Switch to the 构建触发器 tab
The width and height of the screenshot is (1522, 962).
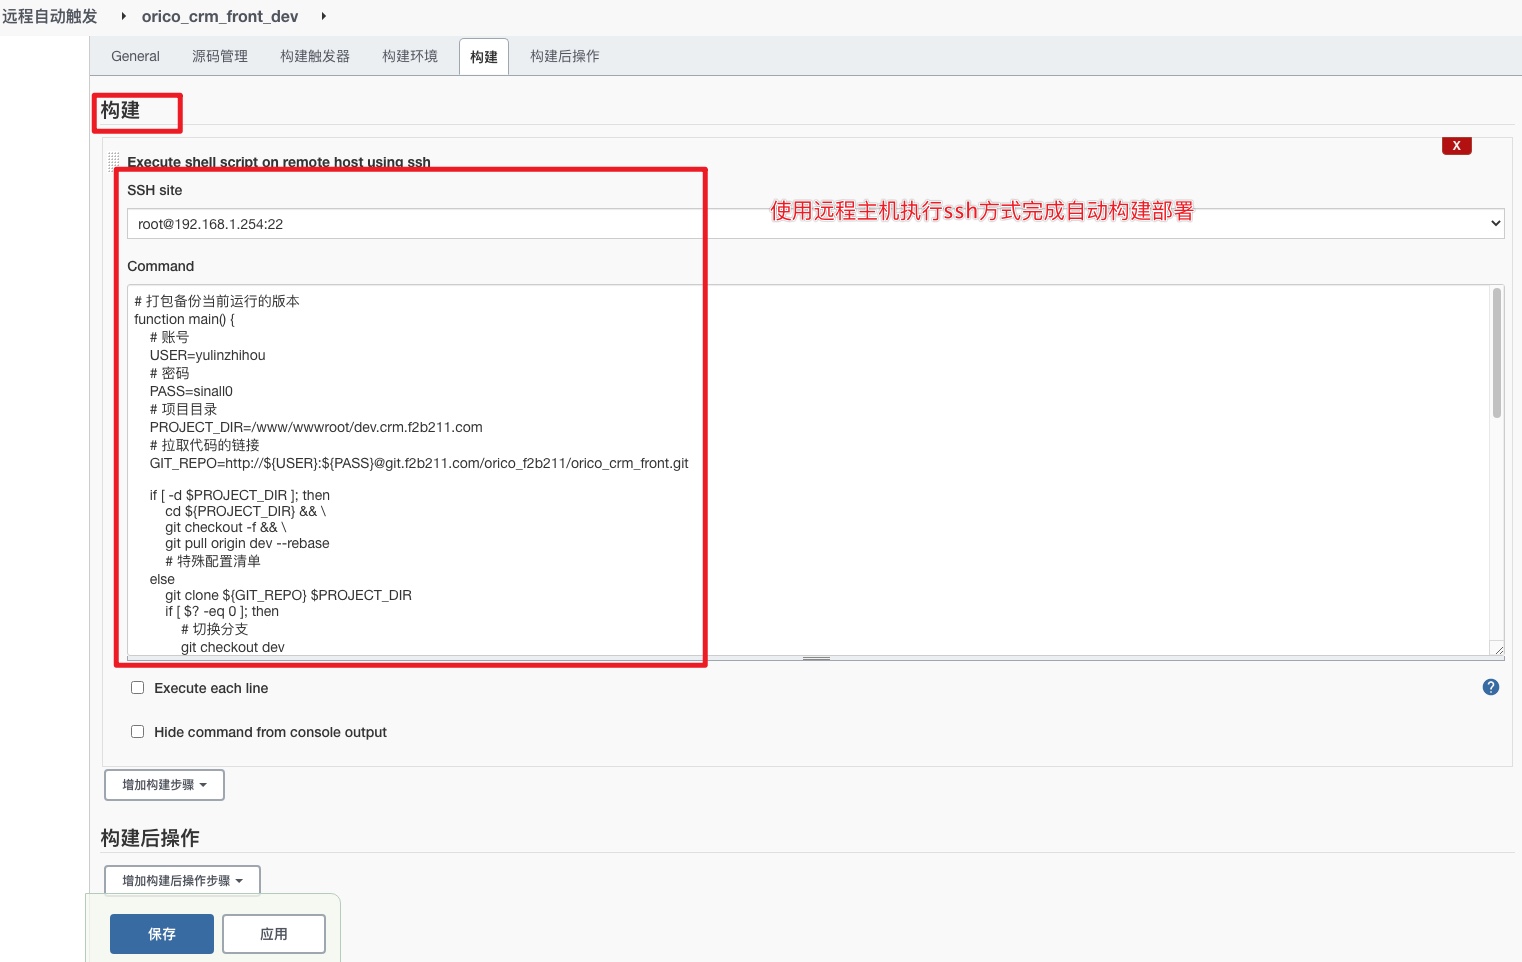(315, 56)
